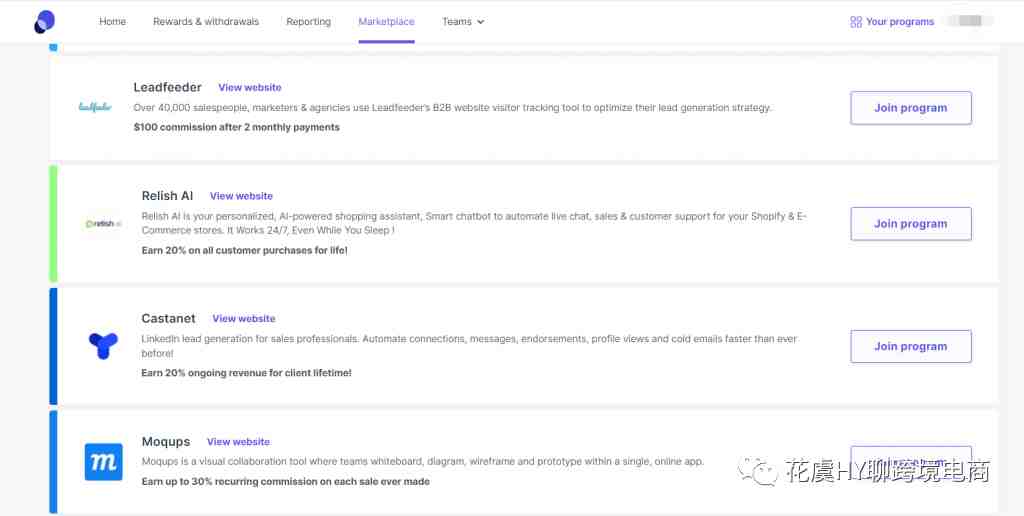Open Your programs link
Viewport: 1024px width, 516px height.
coord(900,22)
